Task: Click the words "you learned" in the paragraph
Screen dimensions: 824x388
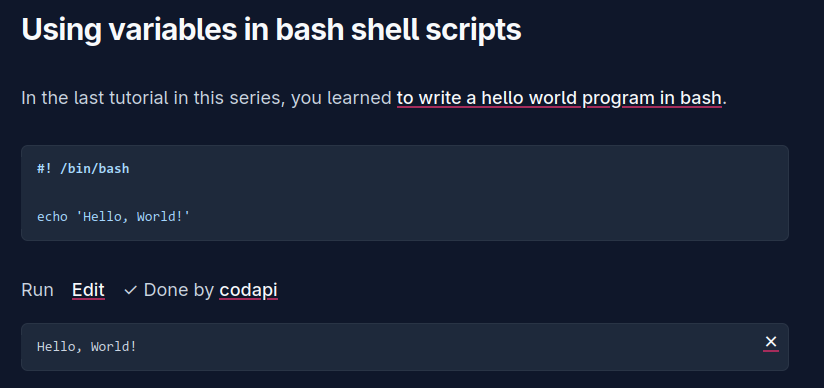Action: pyautogui.click(x=341, y=98)
